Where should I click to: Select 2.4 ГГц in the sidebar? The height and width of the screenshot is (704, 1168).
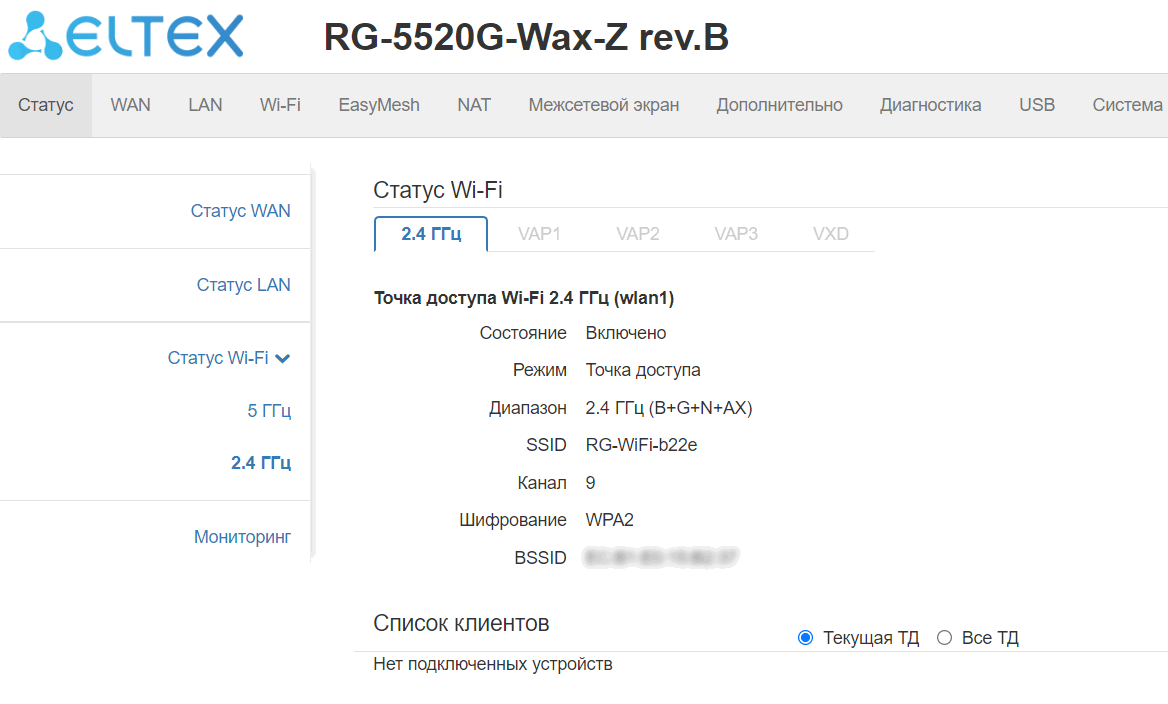[261, 463]
